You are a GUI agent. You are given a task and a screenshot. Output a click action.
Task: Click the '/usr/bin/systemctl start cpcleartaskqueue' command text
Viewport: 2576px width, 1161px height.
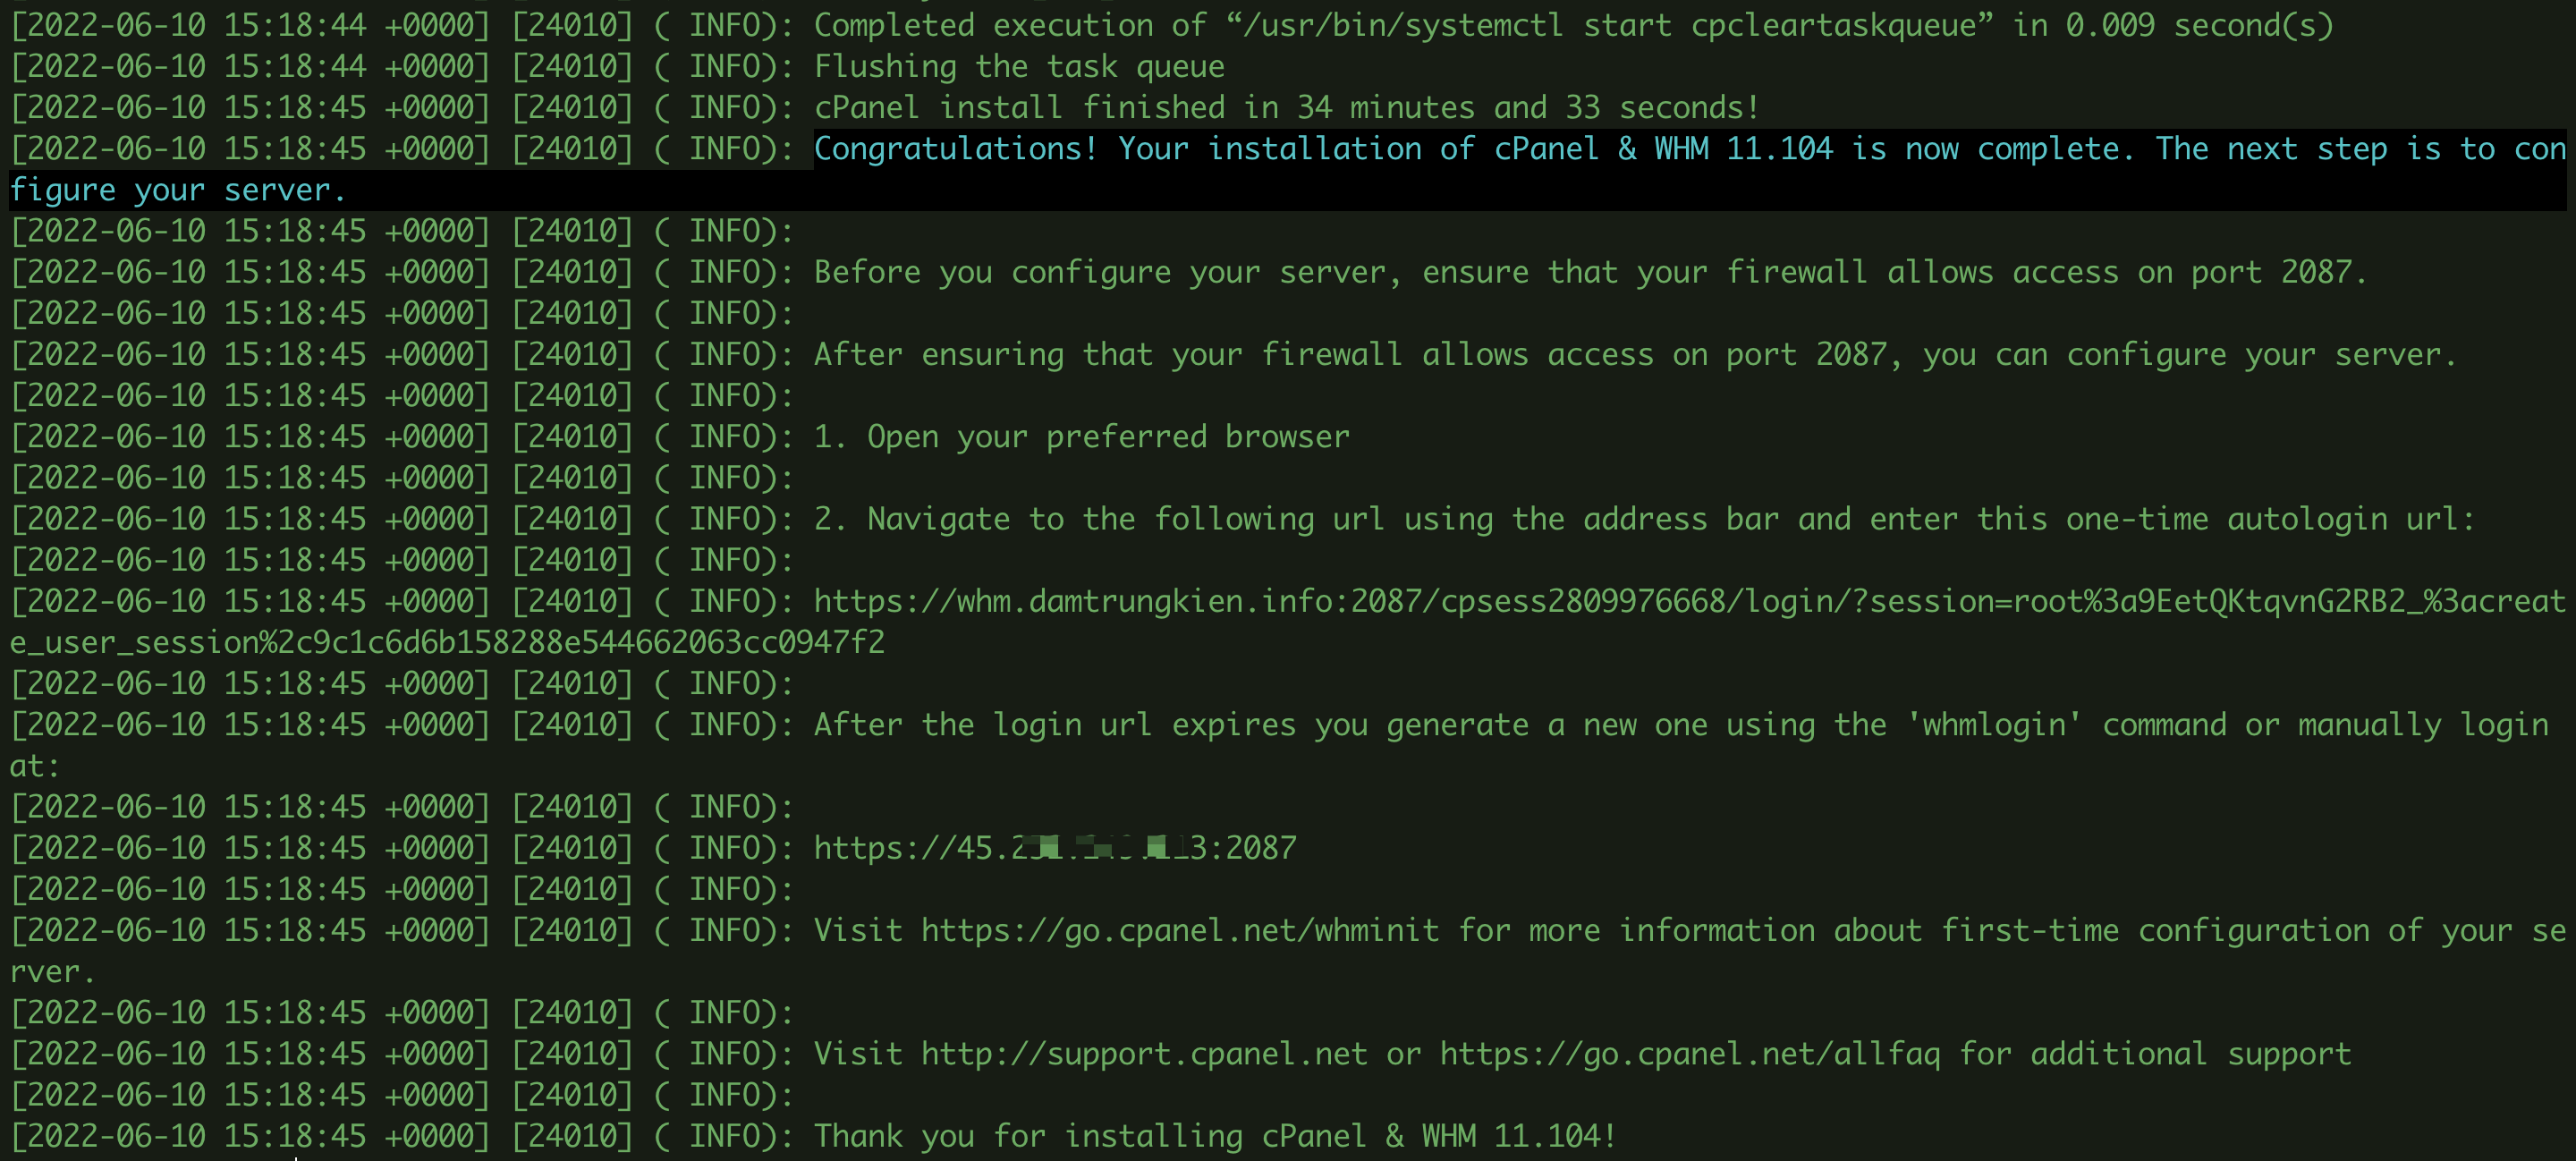tap(1609, 25)
